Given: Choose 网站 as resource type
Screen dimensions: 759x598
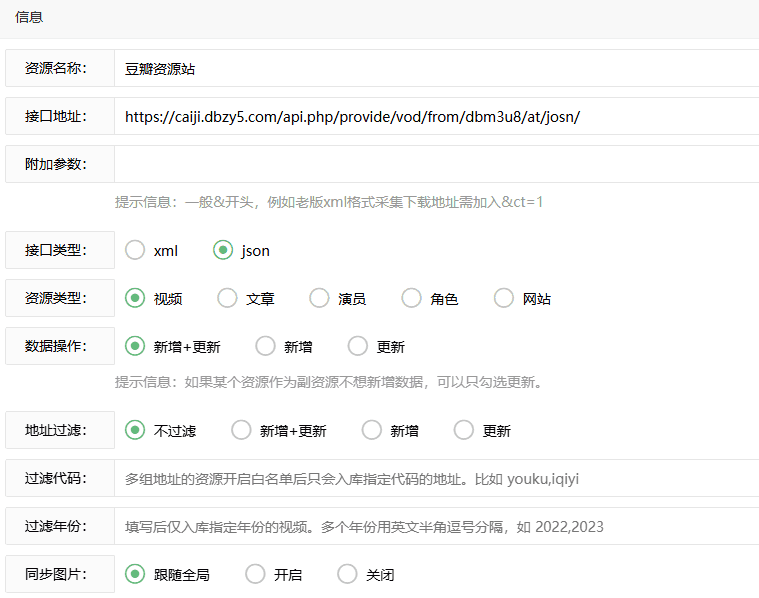Looking at the screenshot, I should pos(504,299).
